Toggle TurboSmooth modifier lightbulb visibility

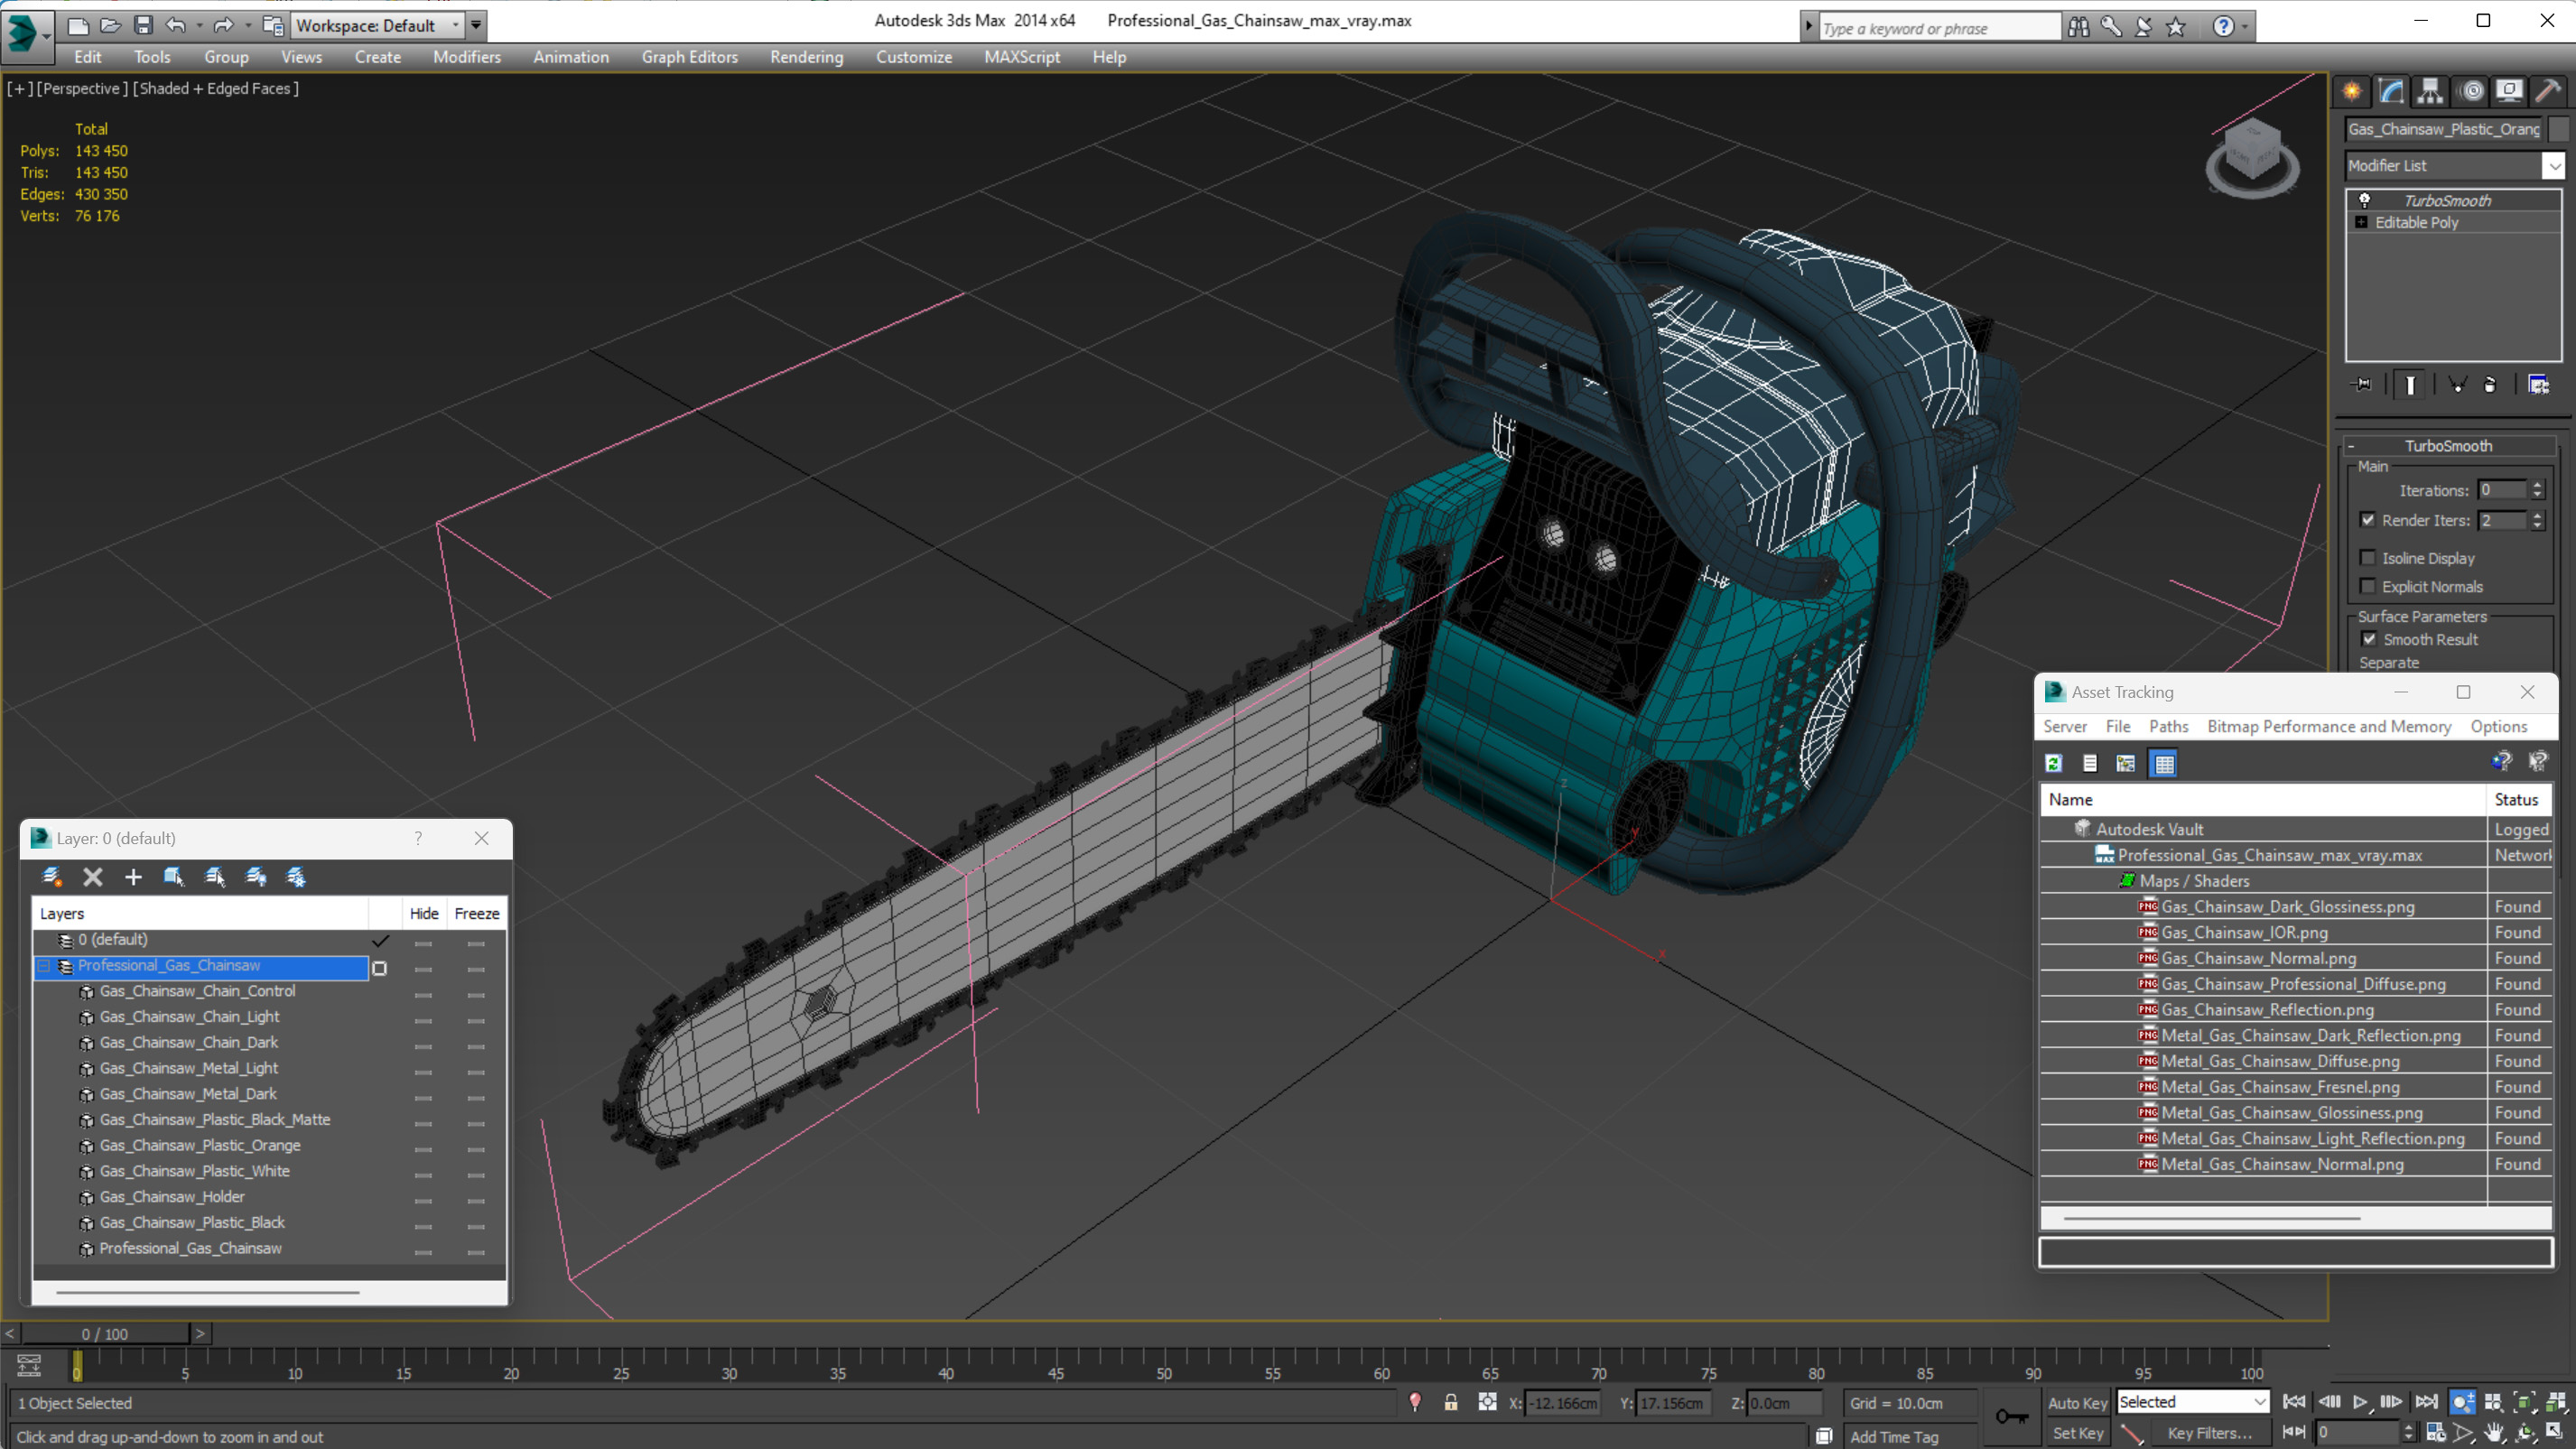(x=2364, y=200)
